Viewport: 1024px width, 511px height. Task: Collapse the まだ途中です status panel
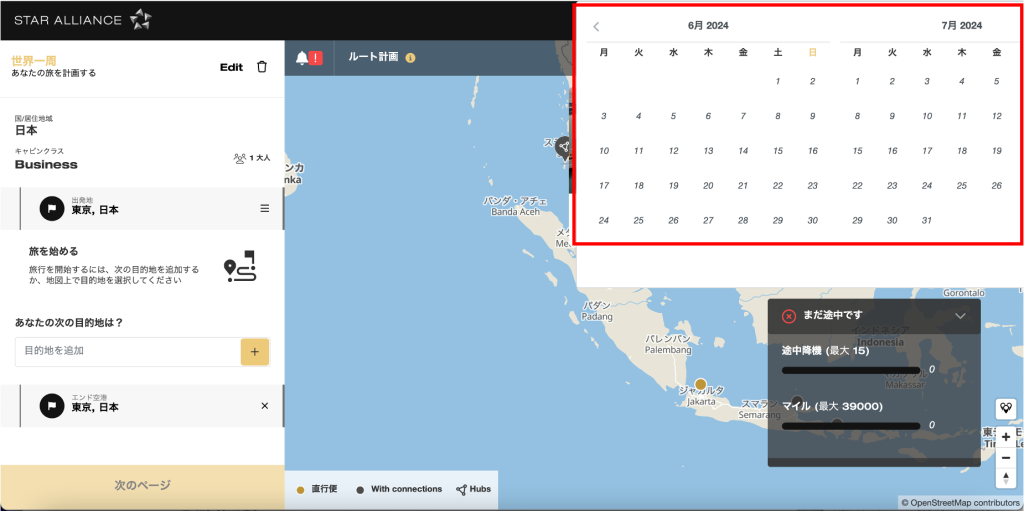(960, 316)
